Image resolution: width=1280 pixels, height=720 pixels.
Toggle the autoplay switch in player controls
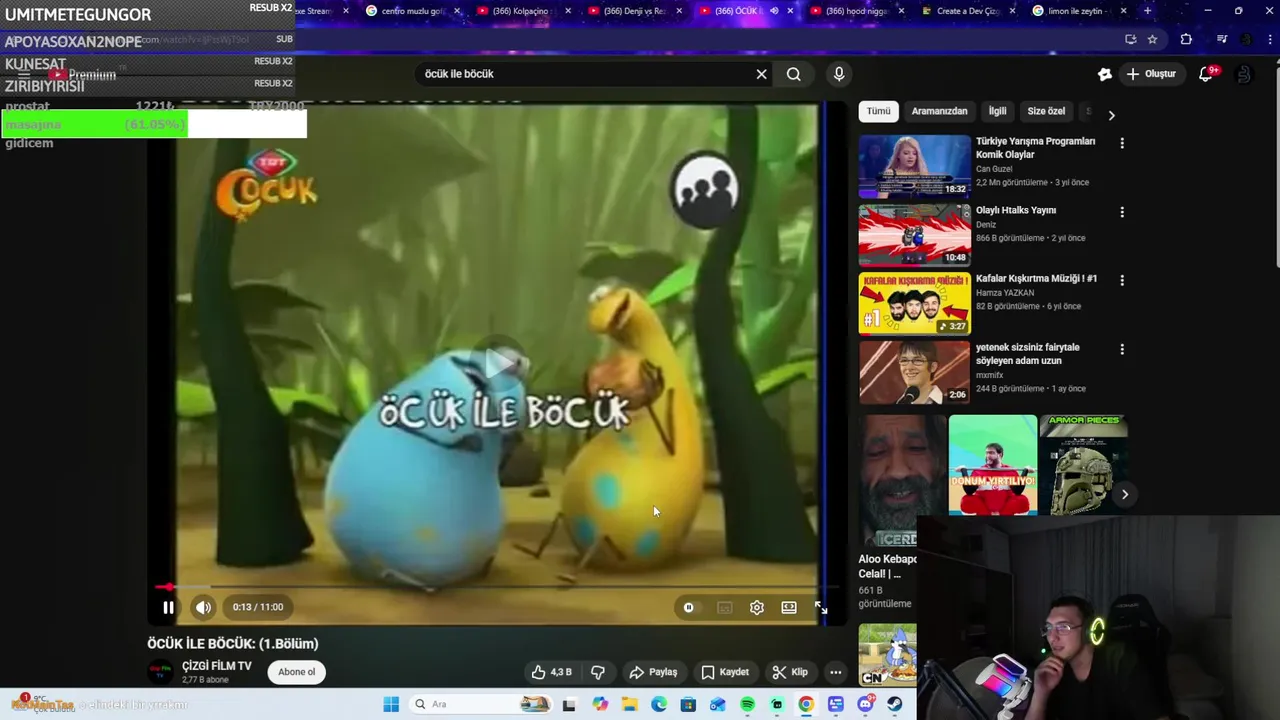coord(689,607)
